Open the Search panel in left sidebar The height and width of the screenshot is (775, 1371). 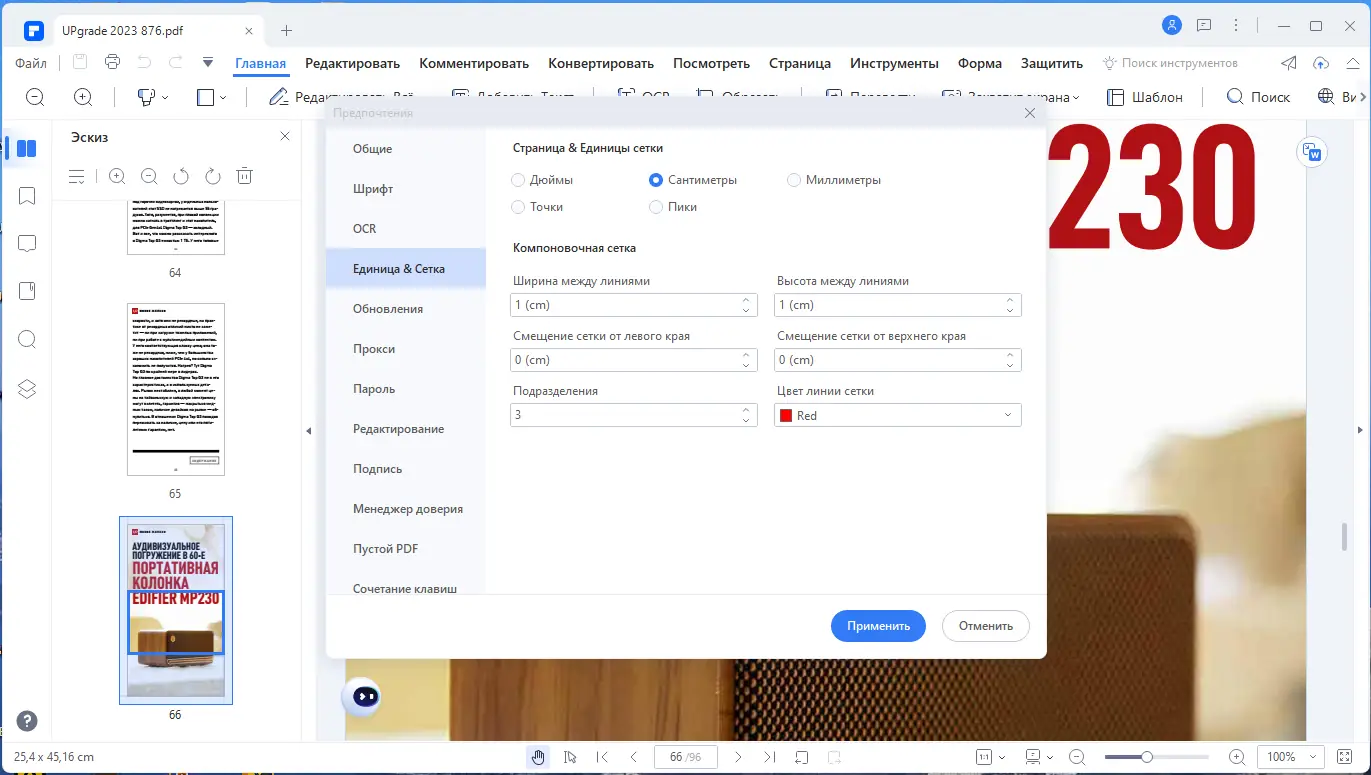click(26, 339)
